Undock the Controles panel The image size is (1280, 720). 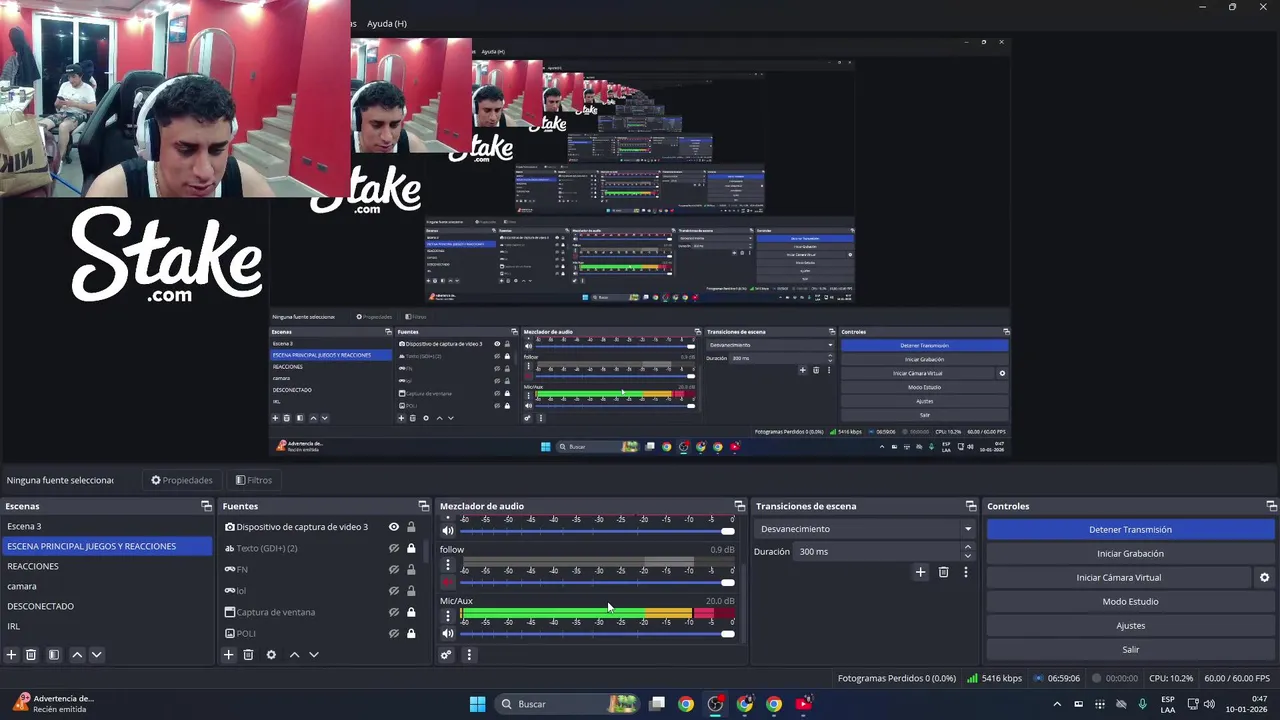(x=1271, y=506)
